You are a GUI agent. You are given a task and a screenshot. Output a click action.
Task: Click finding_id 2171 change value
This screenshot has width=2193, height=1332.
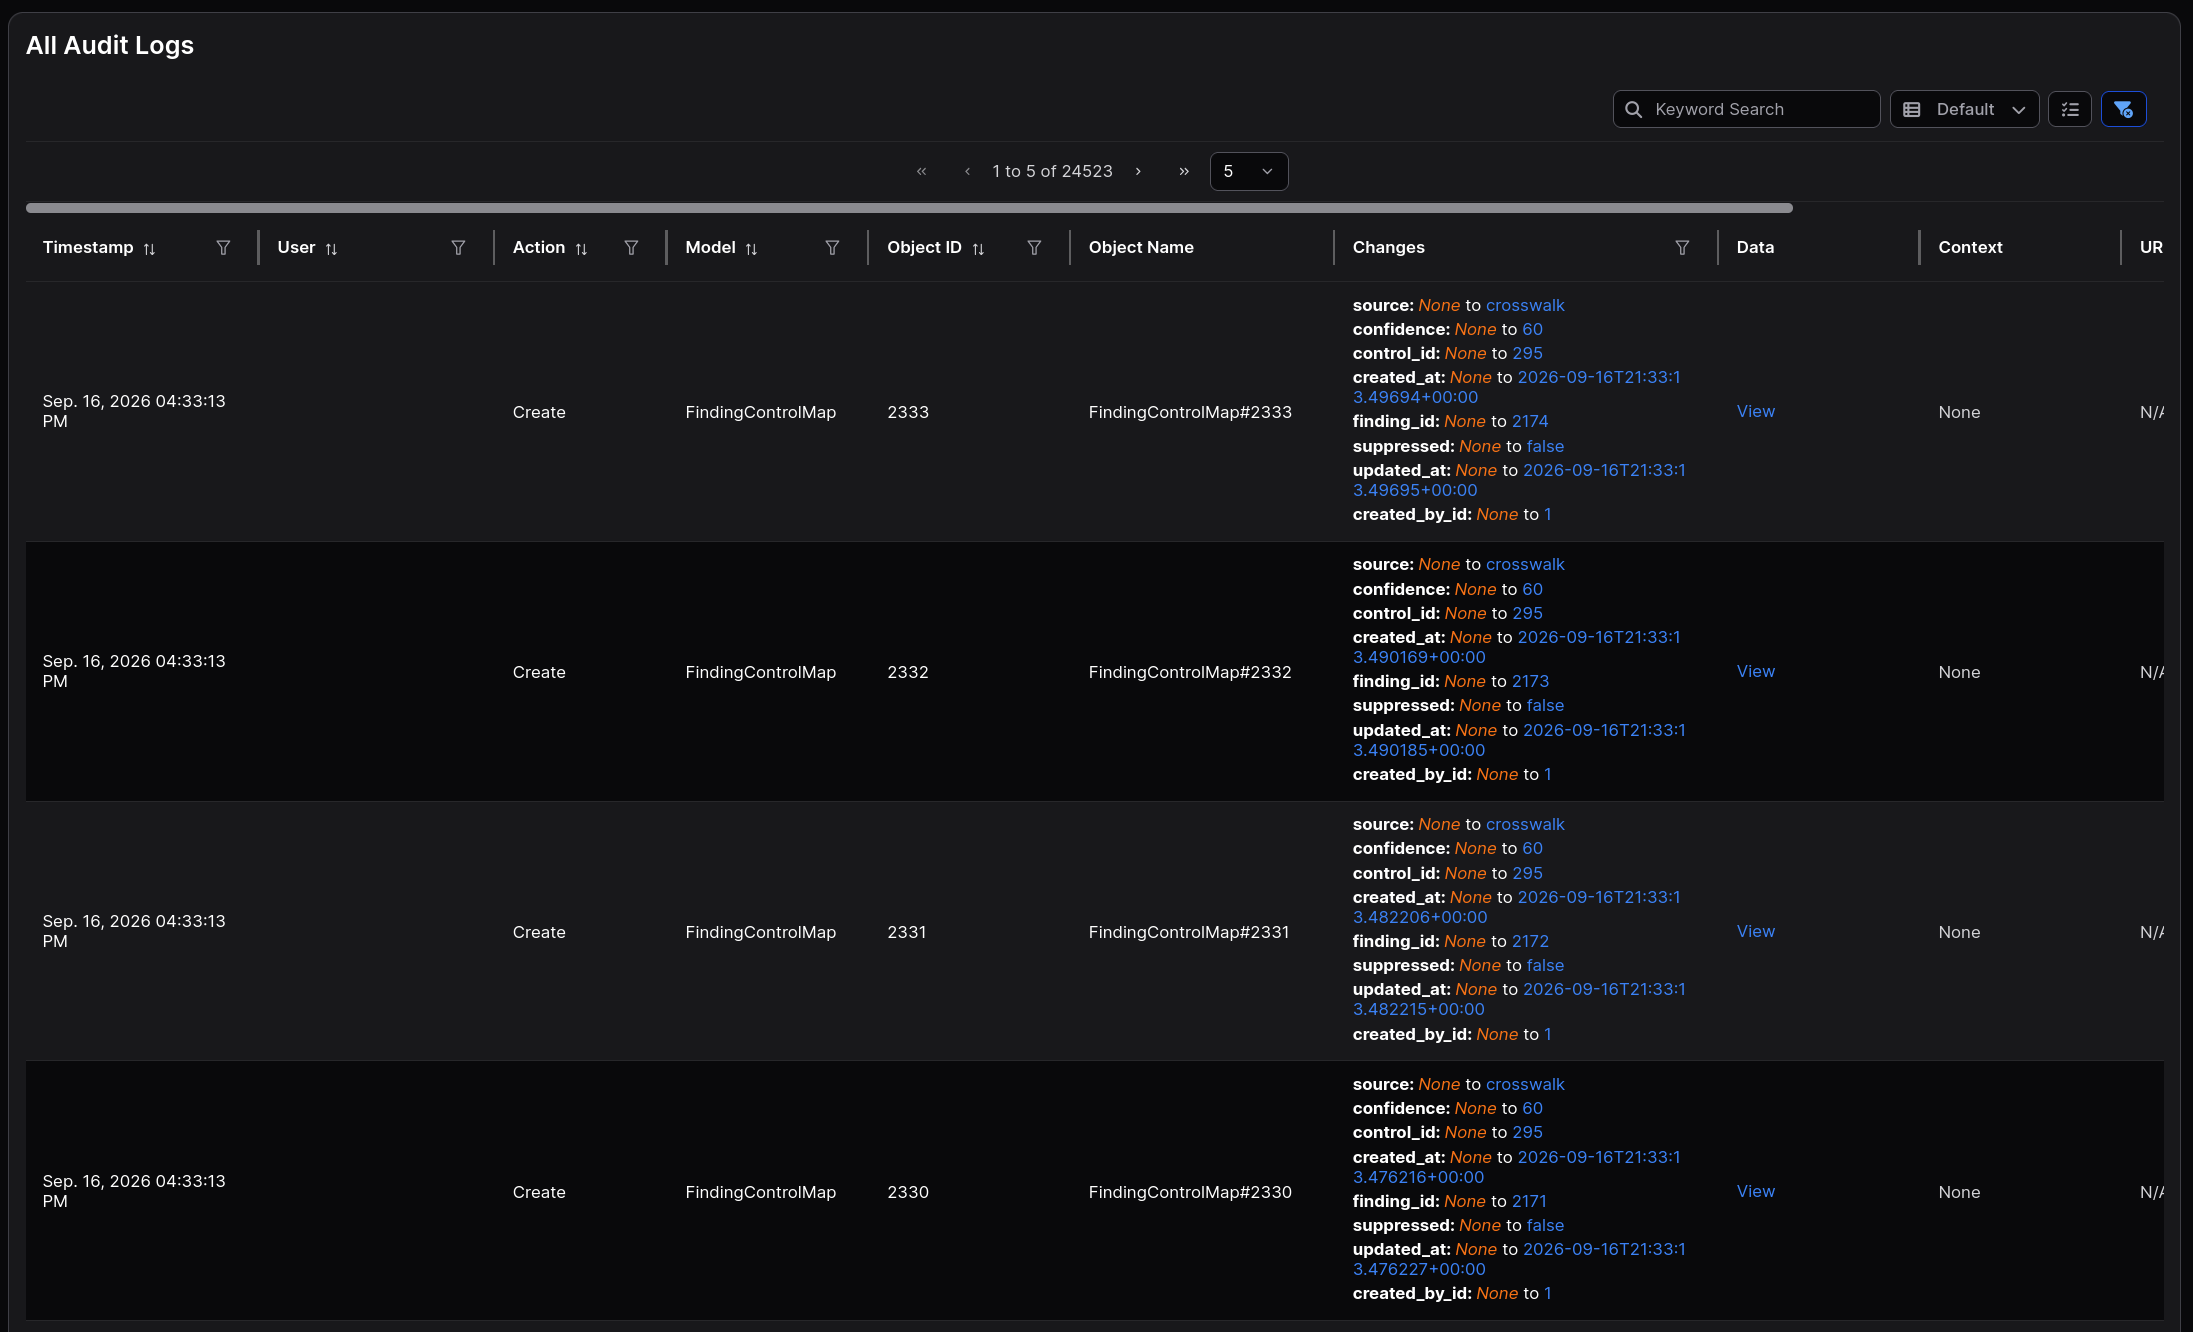coord(1529,1201)
